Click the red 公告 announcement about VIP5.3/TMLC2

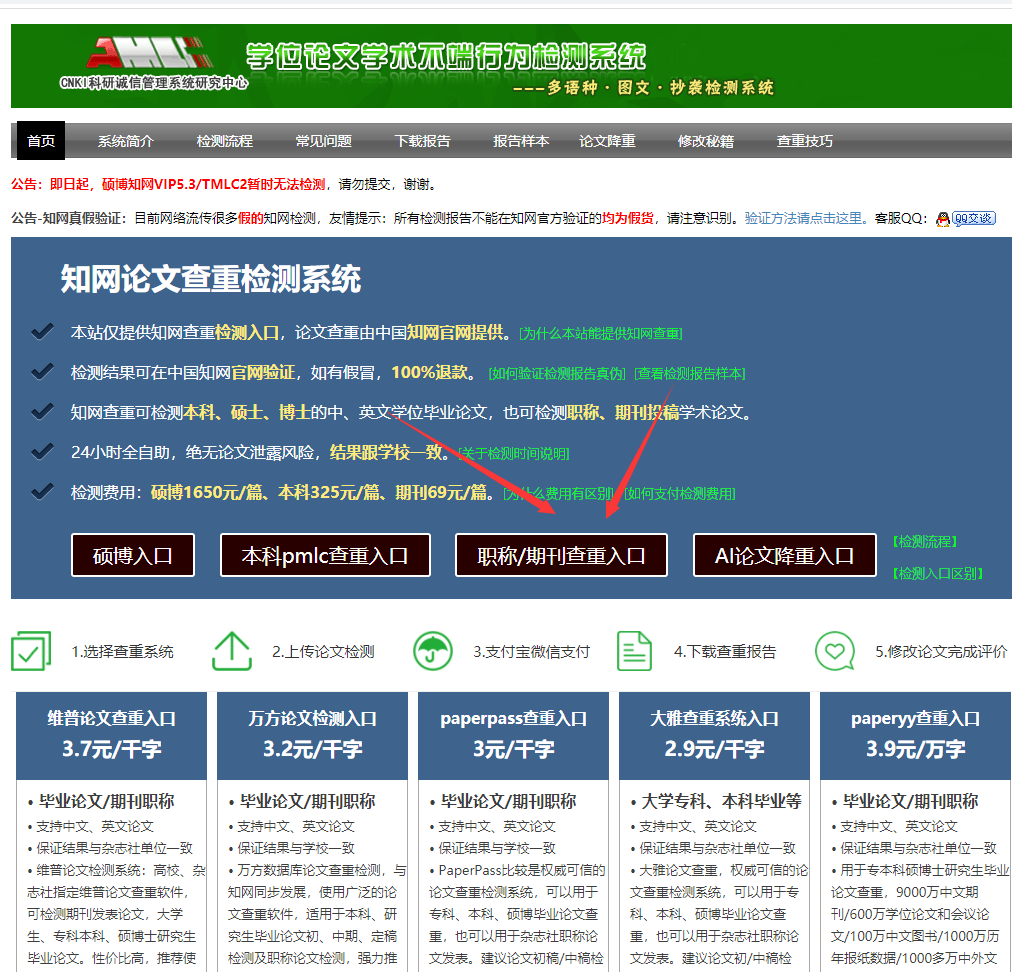click(168, 185)
